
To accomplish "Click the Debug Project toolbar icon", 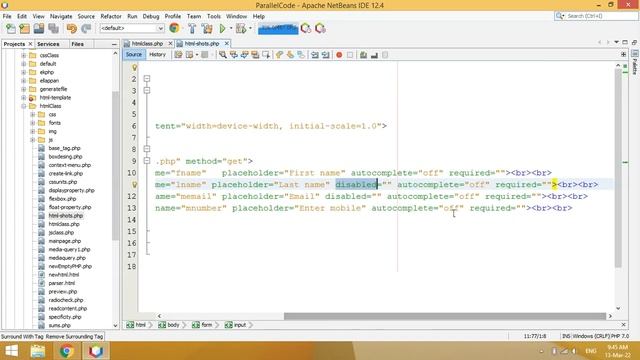I will click(x=241, y=29).
